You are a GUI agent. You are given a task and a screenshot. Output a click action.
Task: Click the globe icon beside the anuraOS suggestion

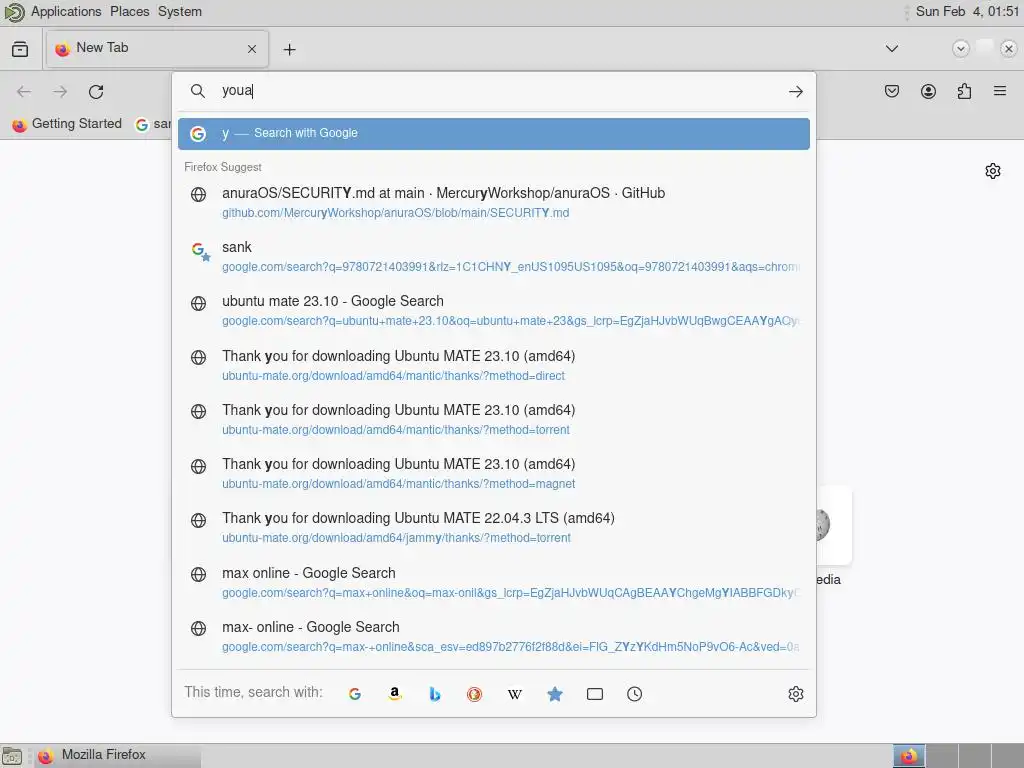click(x=199, y=195)
